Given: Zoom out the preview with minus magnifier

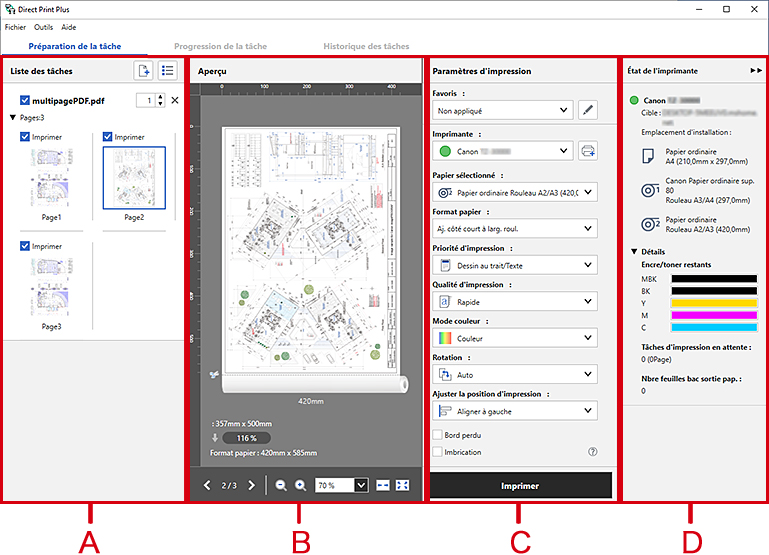Looking at the screenshot, I should pos(281,485).
